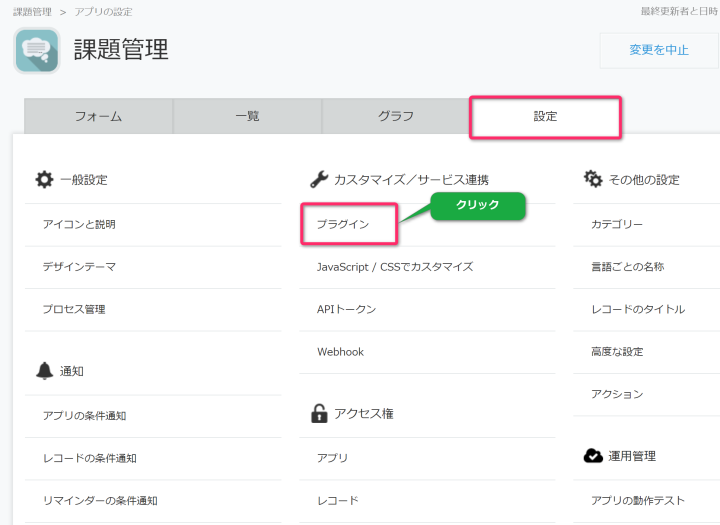Open レコードのタイトル settings
Screen dimensions: 720x525
click(x=638, y=310)
